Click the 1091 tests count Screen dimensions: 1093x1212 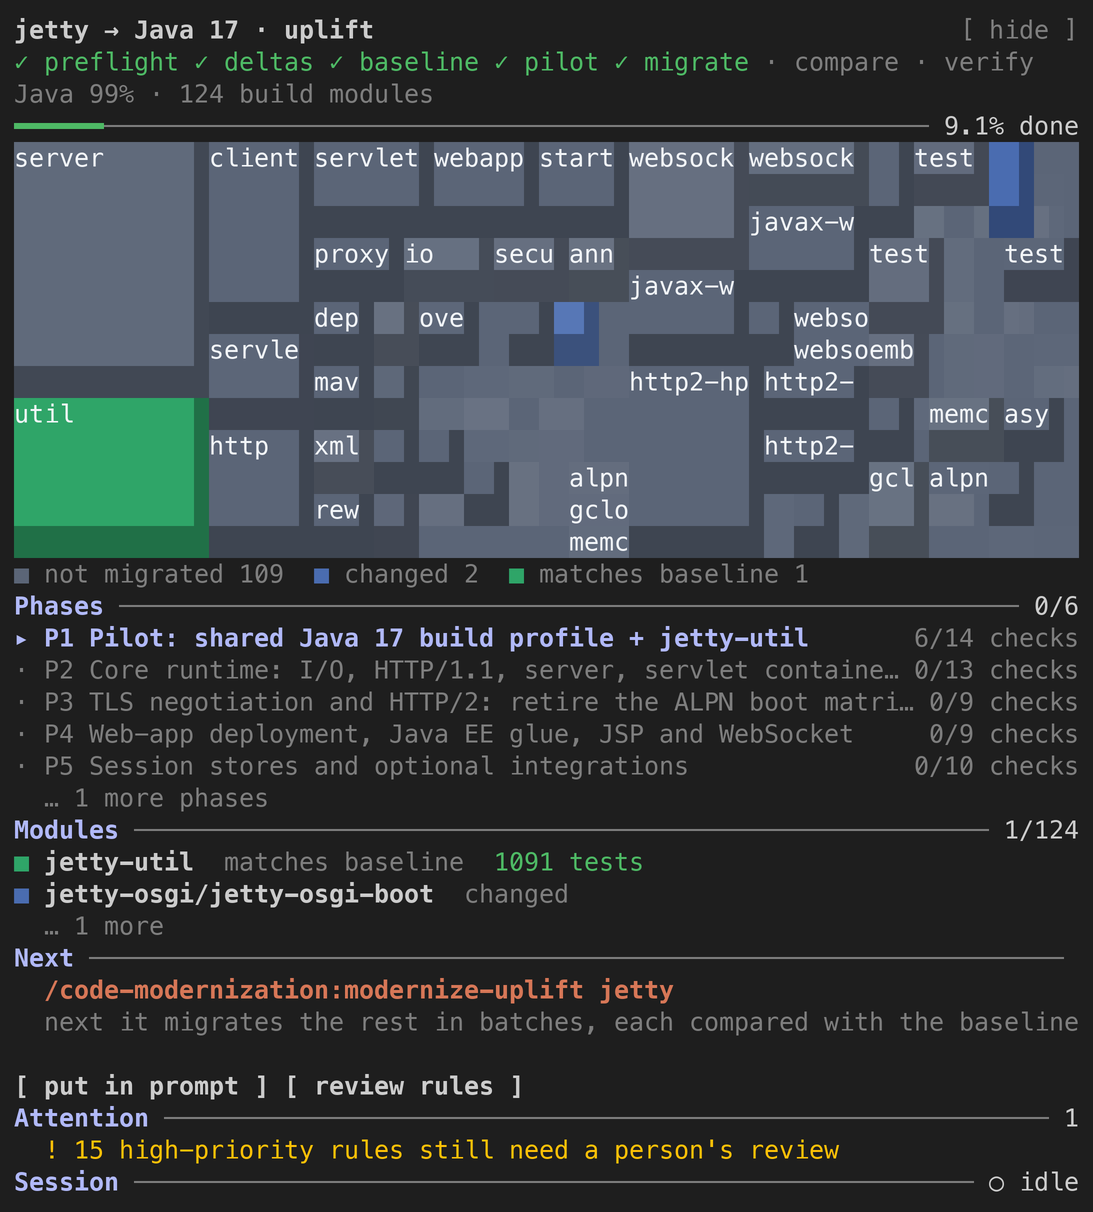click(x=569, y=862)
